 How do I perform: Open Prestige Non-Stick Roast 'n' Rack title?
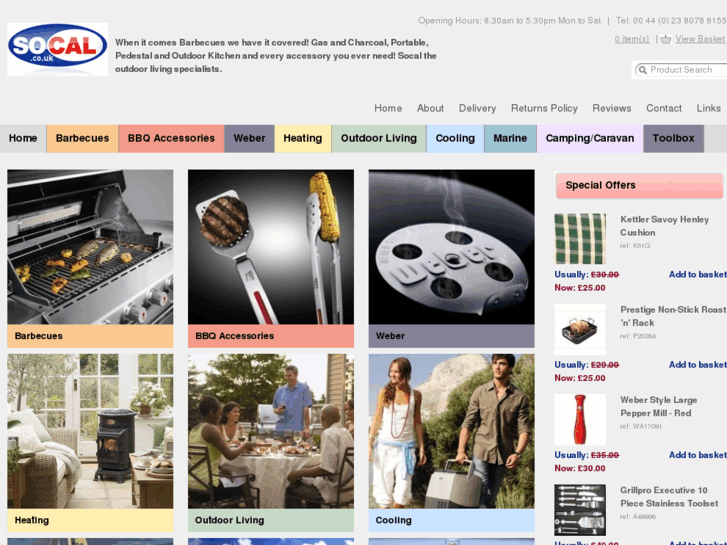[673, 316]
